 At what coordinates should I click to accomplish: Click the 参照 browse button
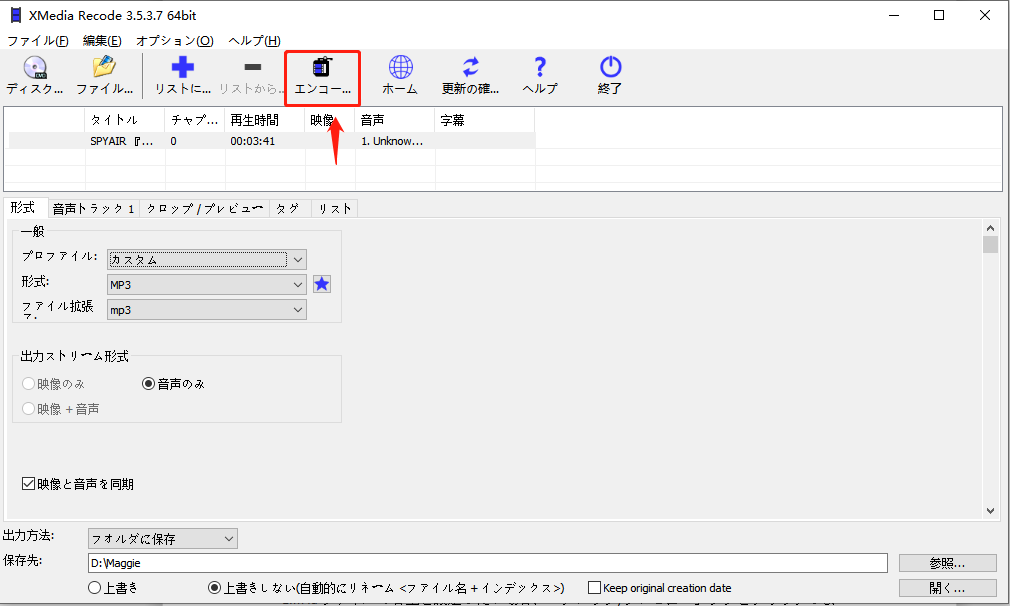point(945,563)
